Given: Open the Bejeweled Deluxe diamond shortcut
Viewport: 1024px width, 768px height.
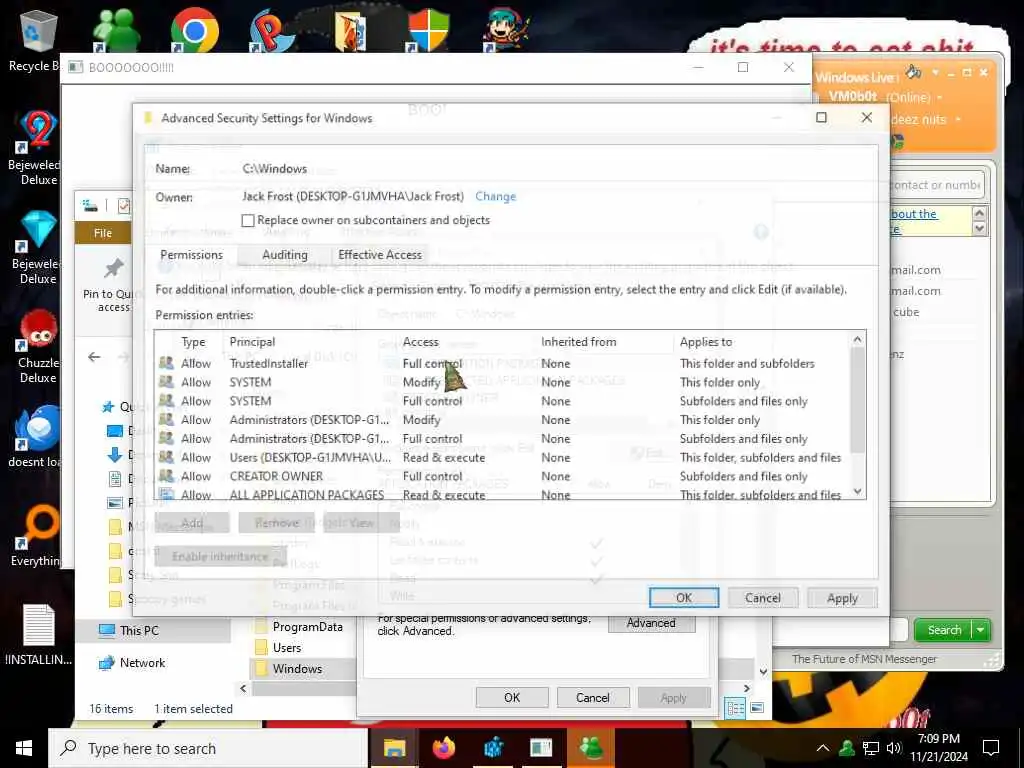Looking at the screenshot, I should point(38,247).
